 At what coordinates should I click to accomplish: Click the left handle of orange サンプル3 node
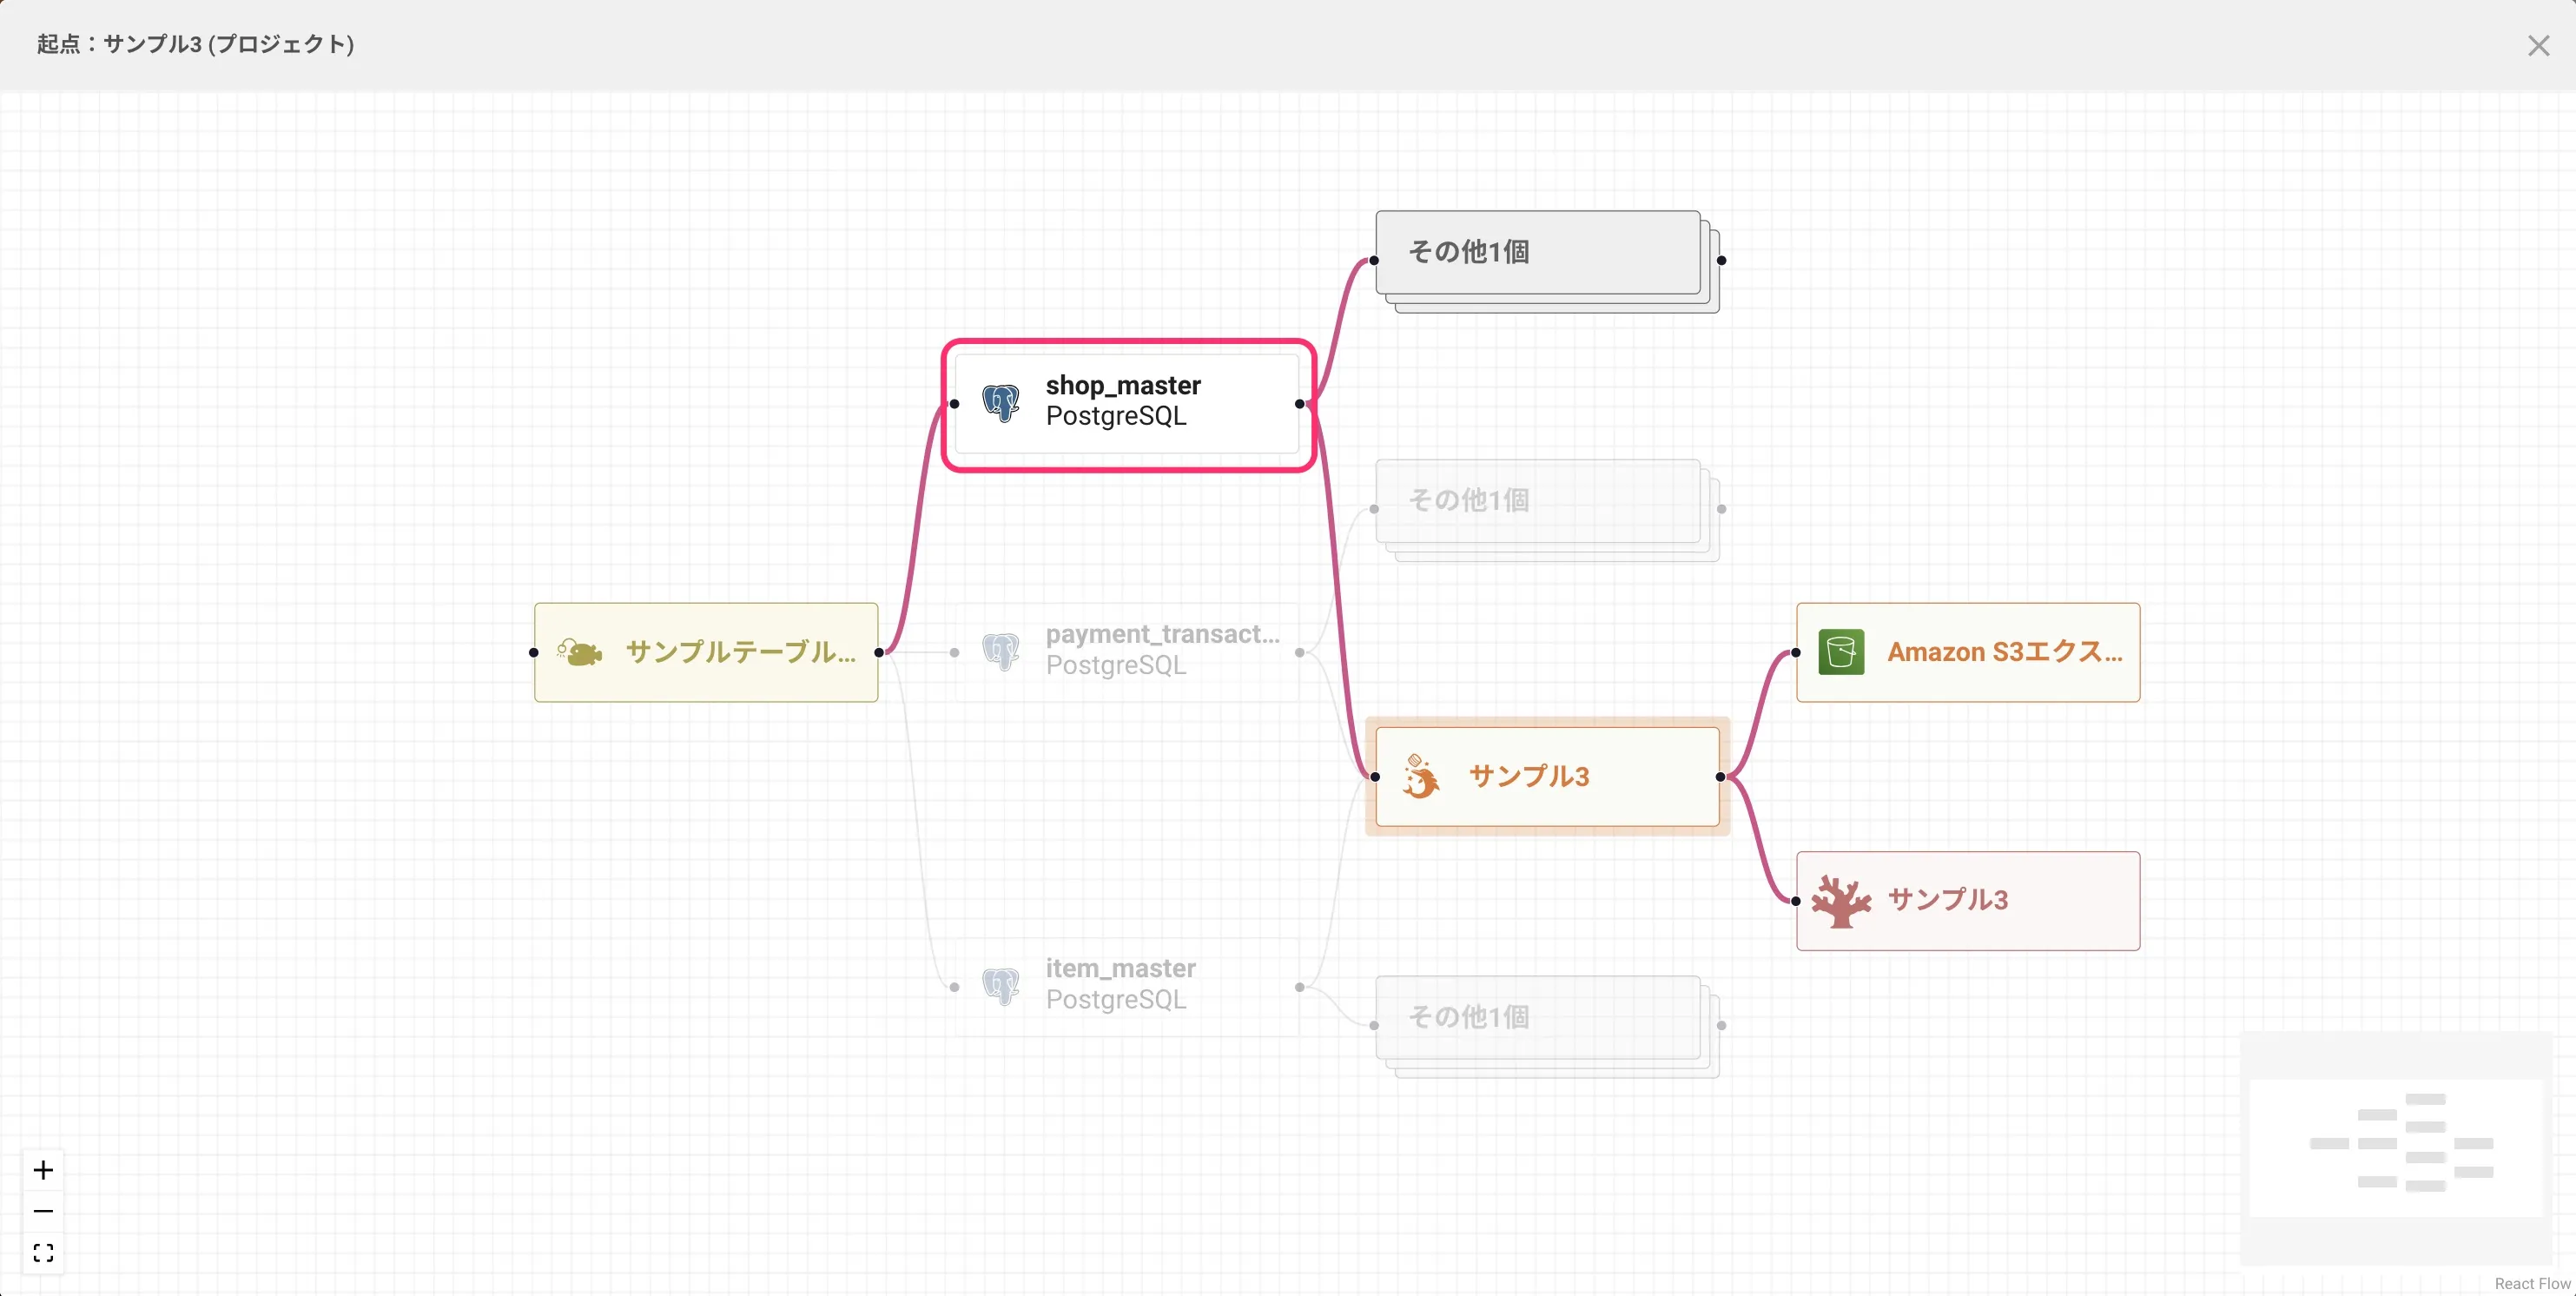point(1375,777)
